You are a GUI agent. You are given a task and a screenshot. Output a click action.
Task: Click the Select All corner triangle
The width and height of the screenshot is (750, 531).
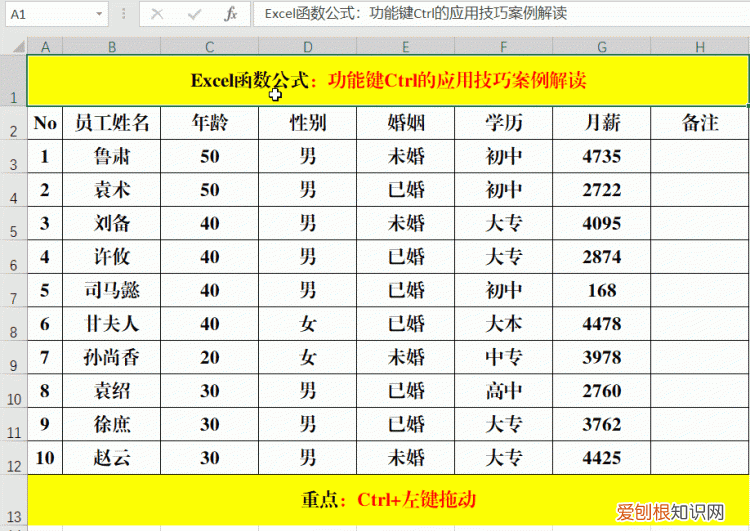coord(19,47)
